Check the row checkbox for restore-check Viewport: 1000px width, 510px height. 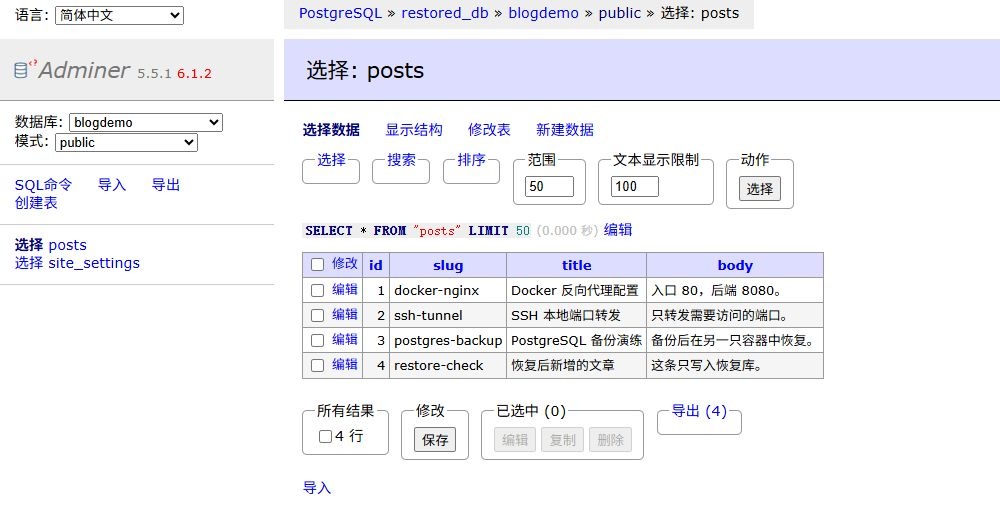point(318,365)
